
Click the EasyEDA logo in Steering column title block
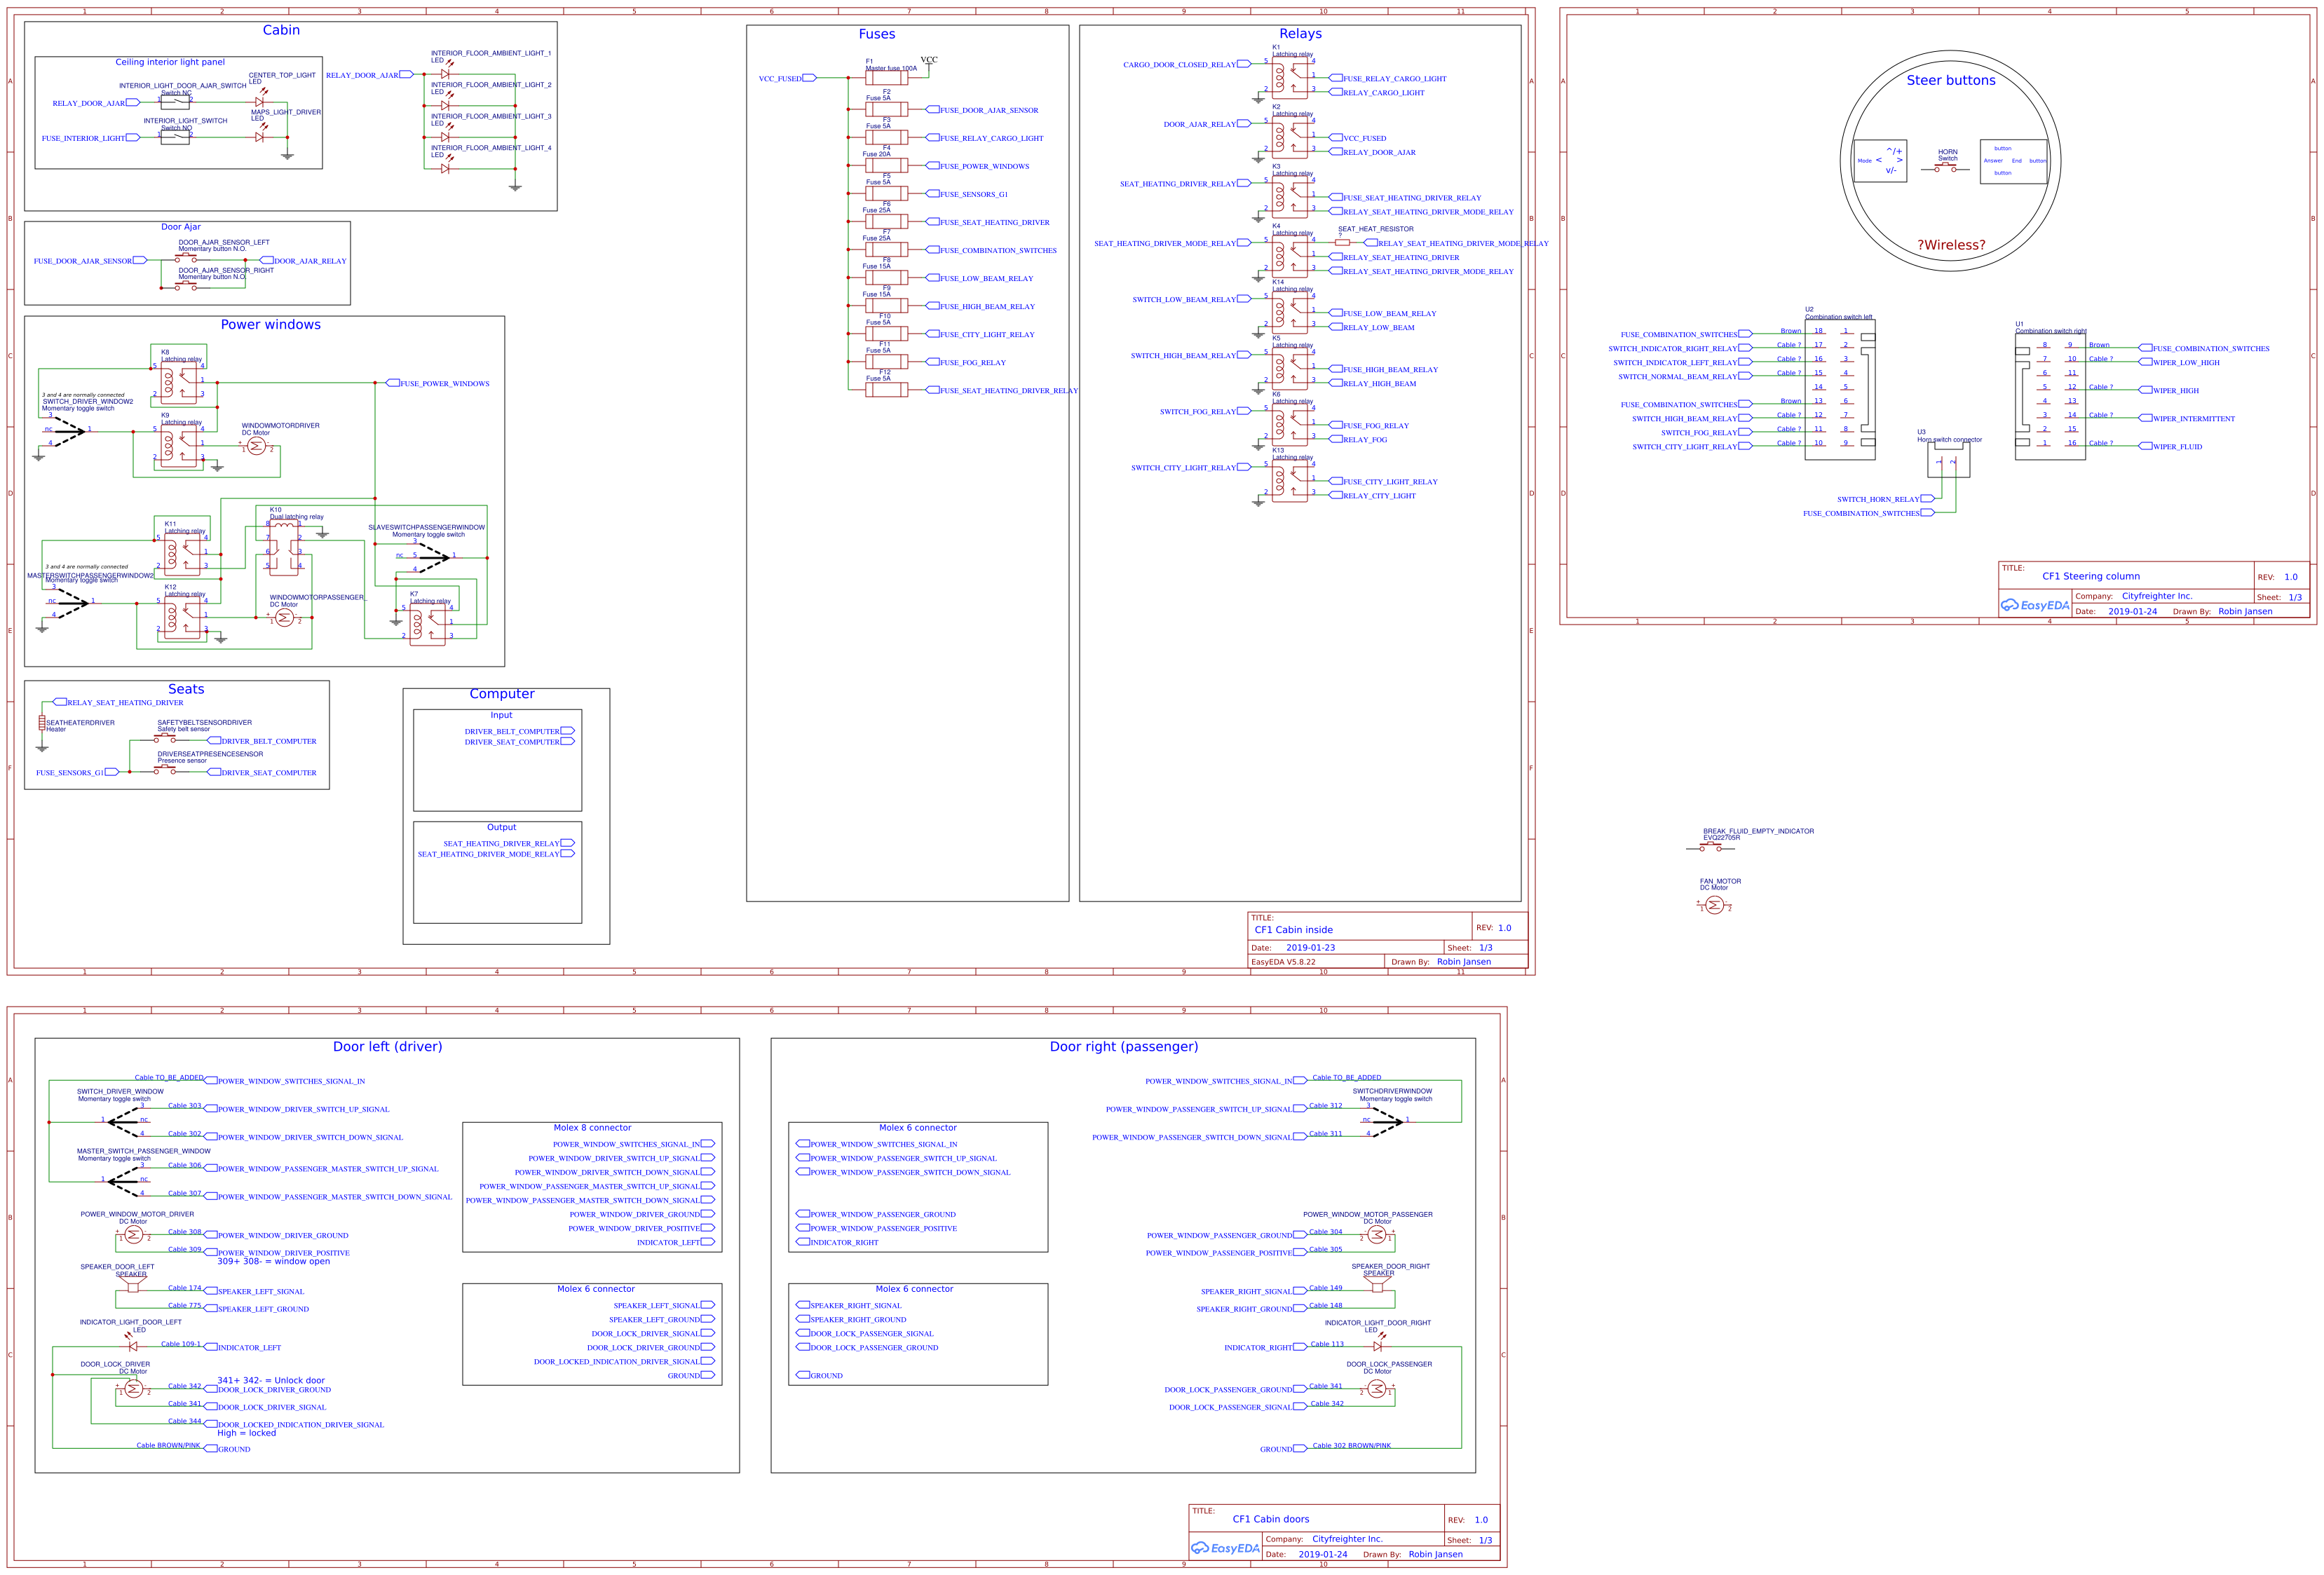2034,605
